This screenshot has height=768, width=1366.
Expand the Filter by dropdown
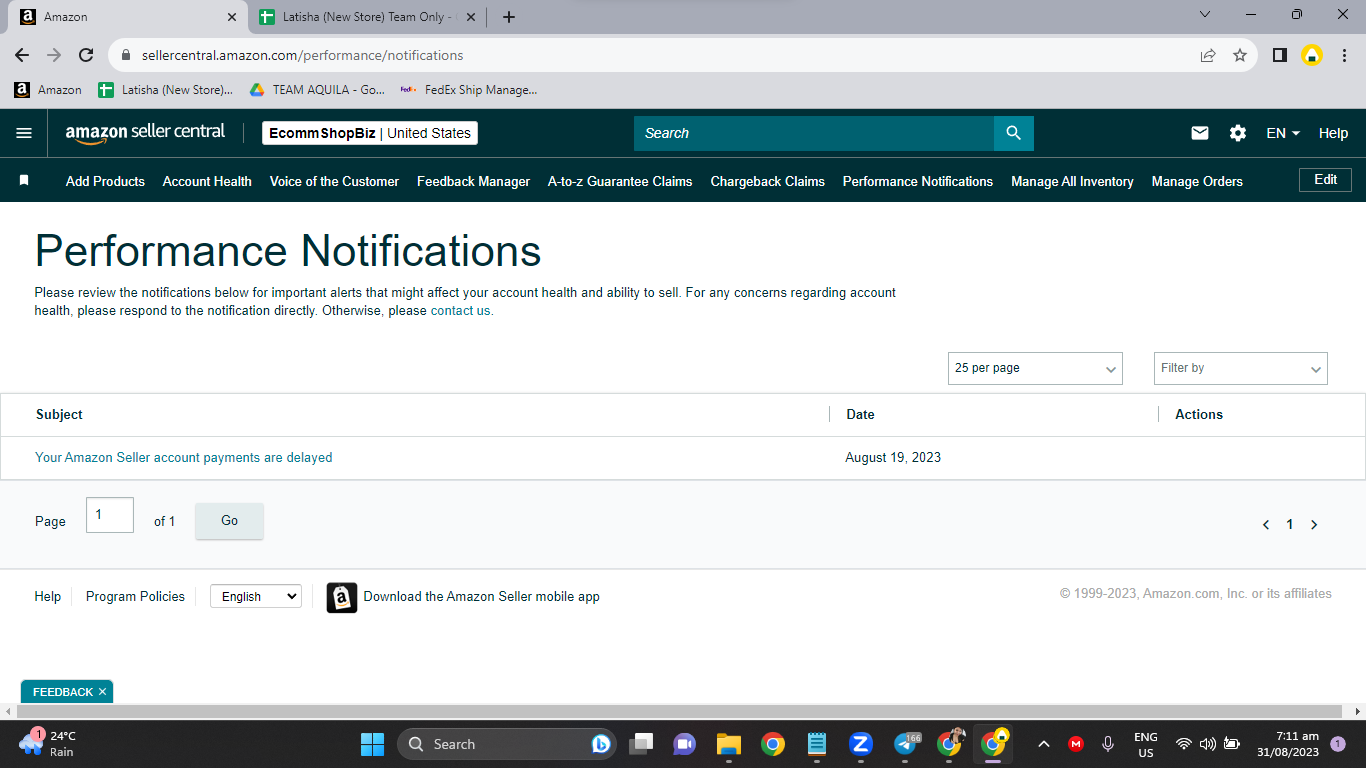coord(1241,368)
